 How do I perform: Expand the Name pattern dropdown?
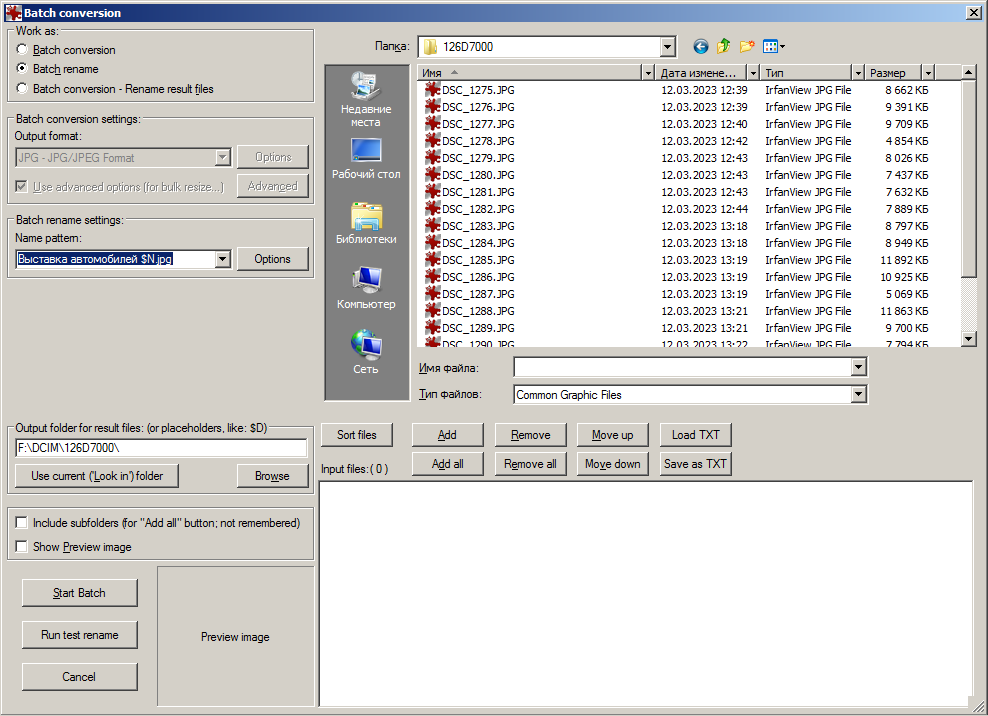(222, 259)
